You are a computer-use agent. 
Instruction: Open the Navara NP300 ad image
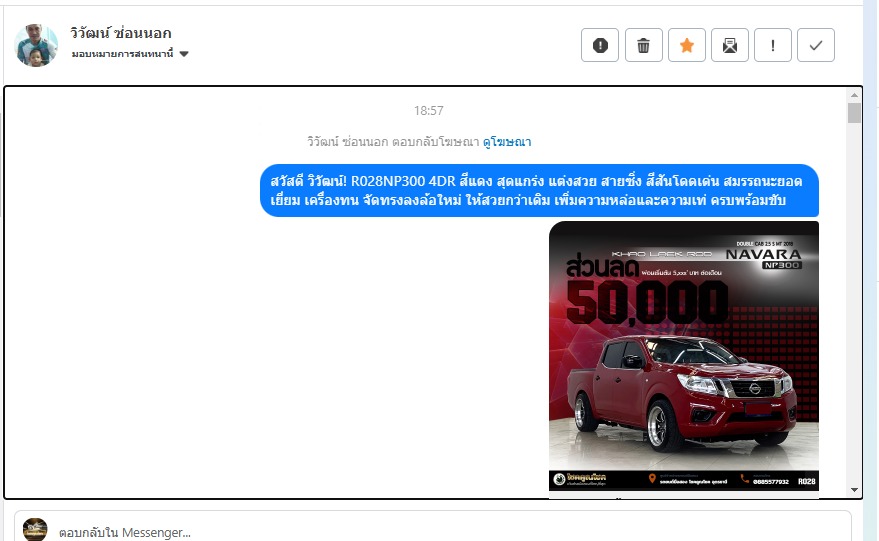click(x=683, y=356)
